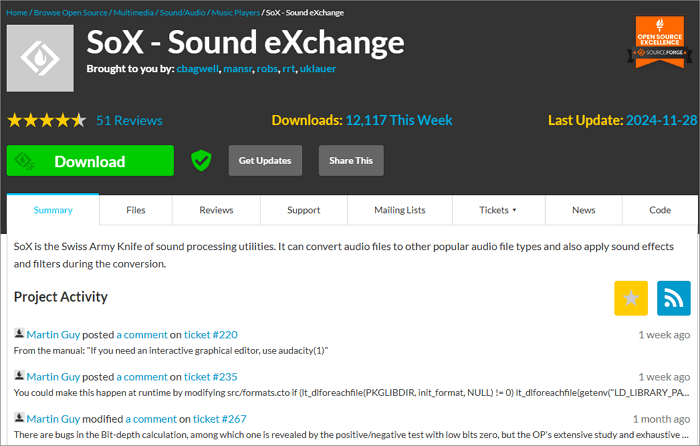The image size is (700, 446).
Task: Click the yellow star favorite icon
Action: click(631, 298)
